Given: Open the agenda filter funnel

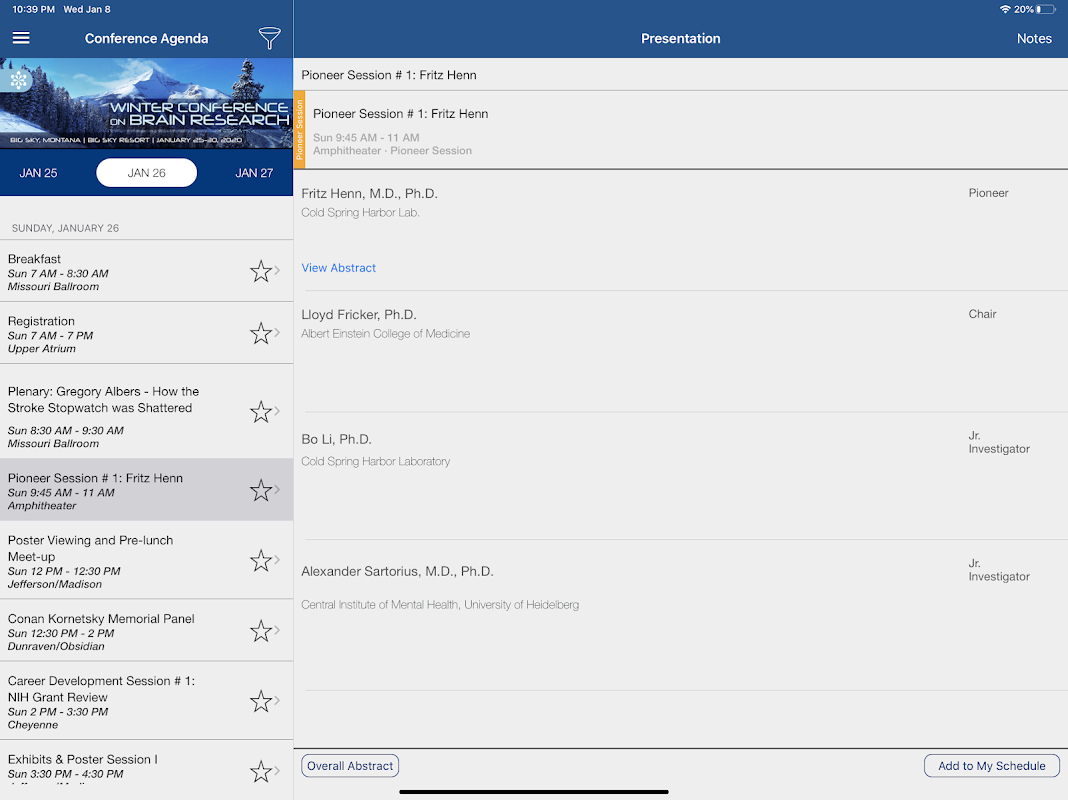Looking at the screenshot, I should pos(269,38).
